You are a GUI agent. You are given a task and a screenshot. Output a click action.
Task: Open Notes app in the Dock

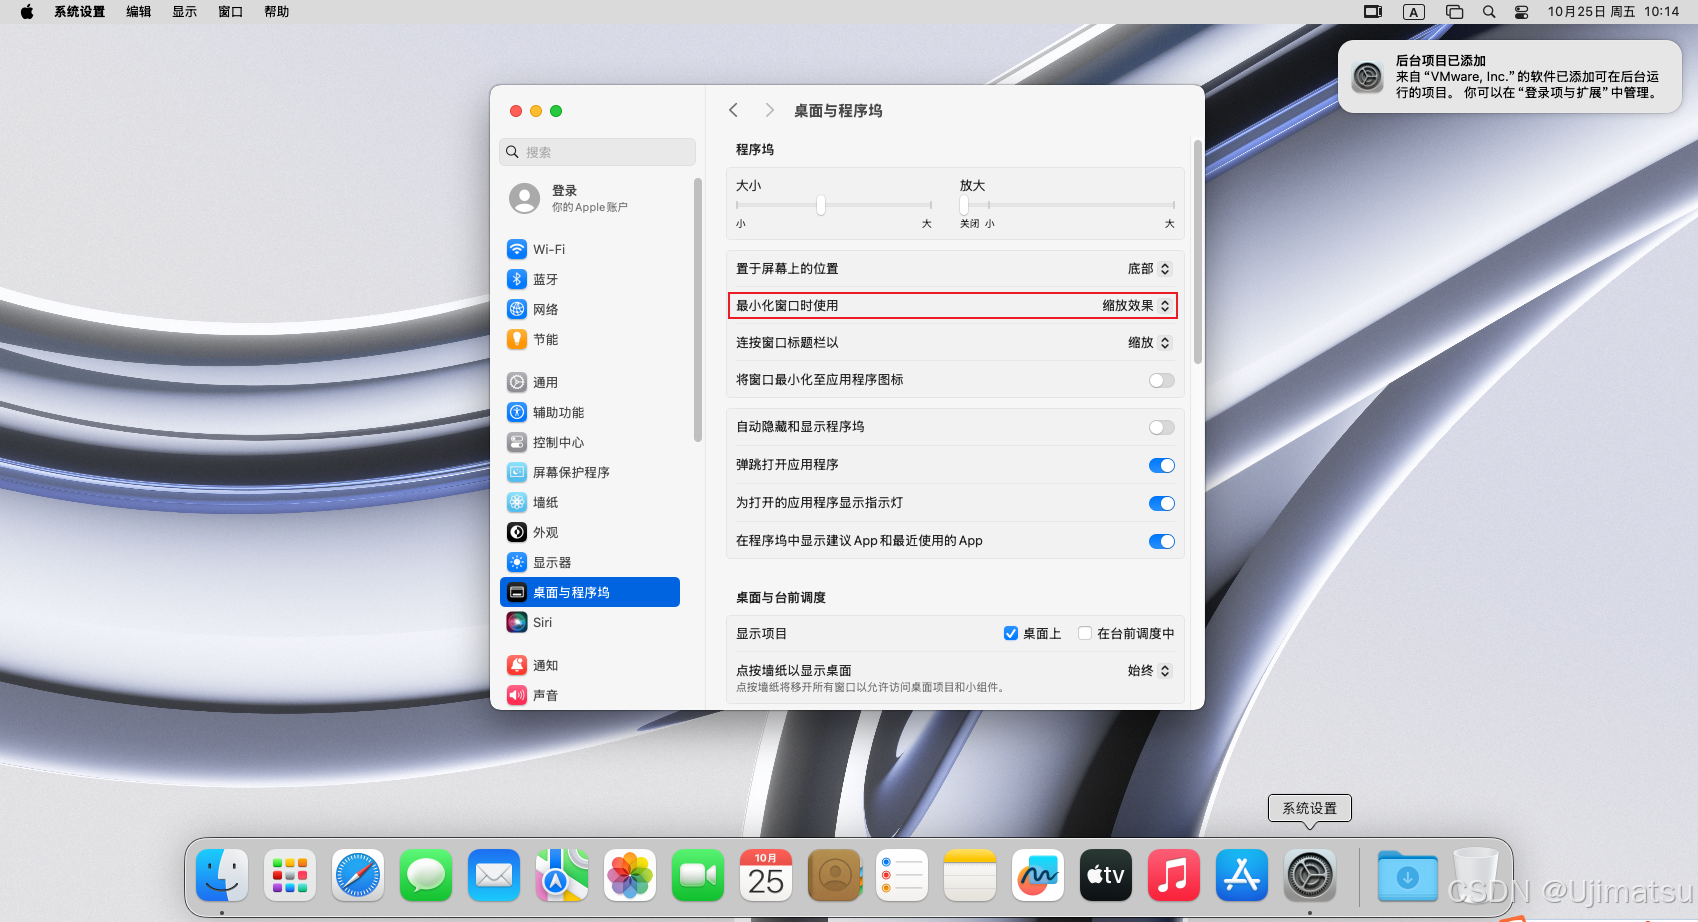pyautogui.click(x=970, y=876)
